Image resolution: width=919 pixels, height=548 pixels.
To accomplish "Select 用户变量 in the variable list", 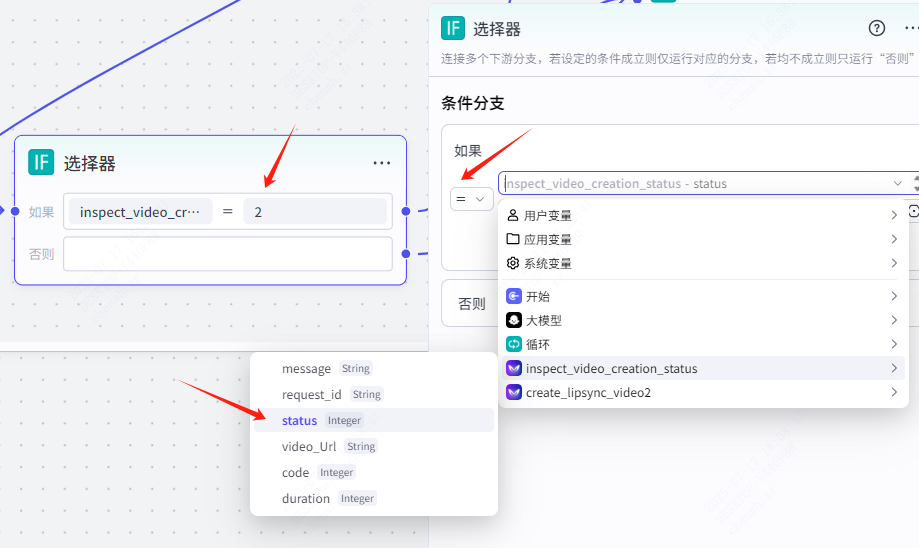I will point(703,215).
